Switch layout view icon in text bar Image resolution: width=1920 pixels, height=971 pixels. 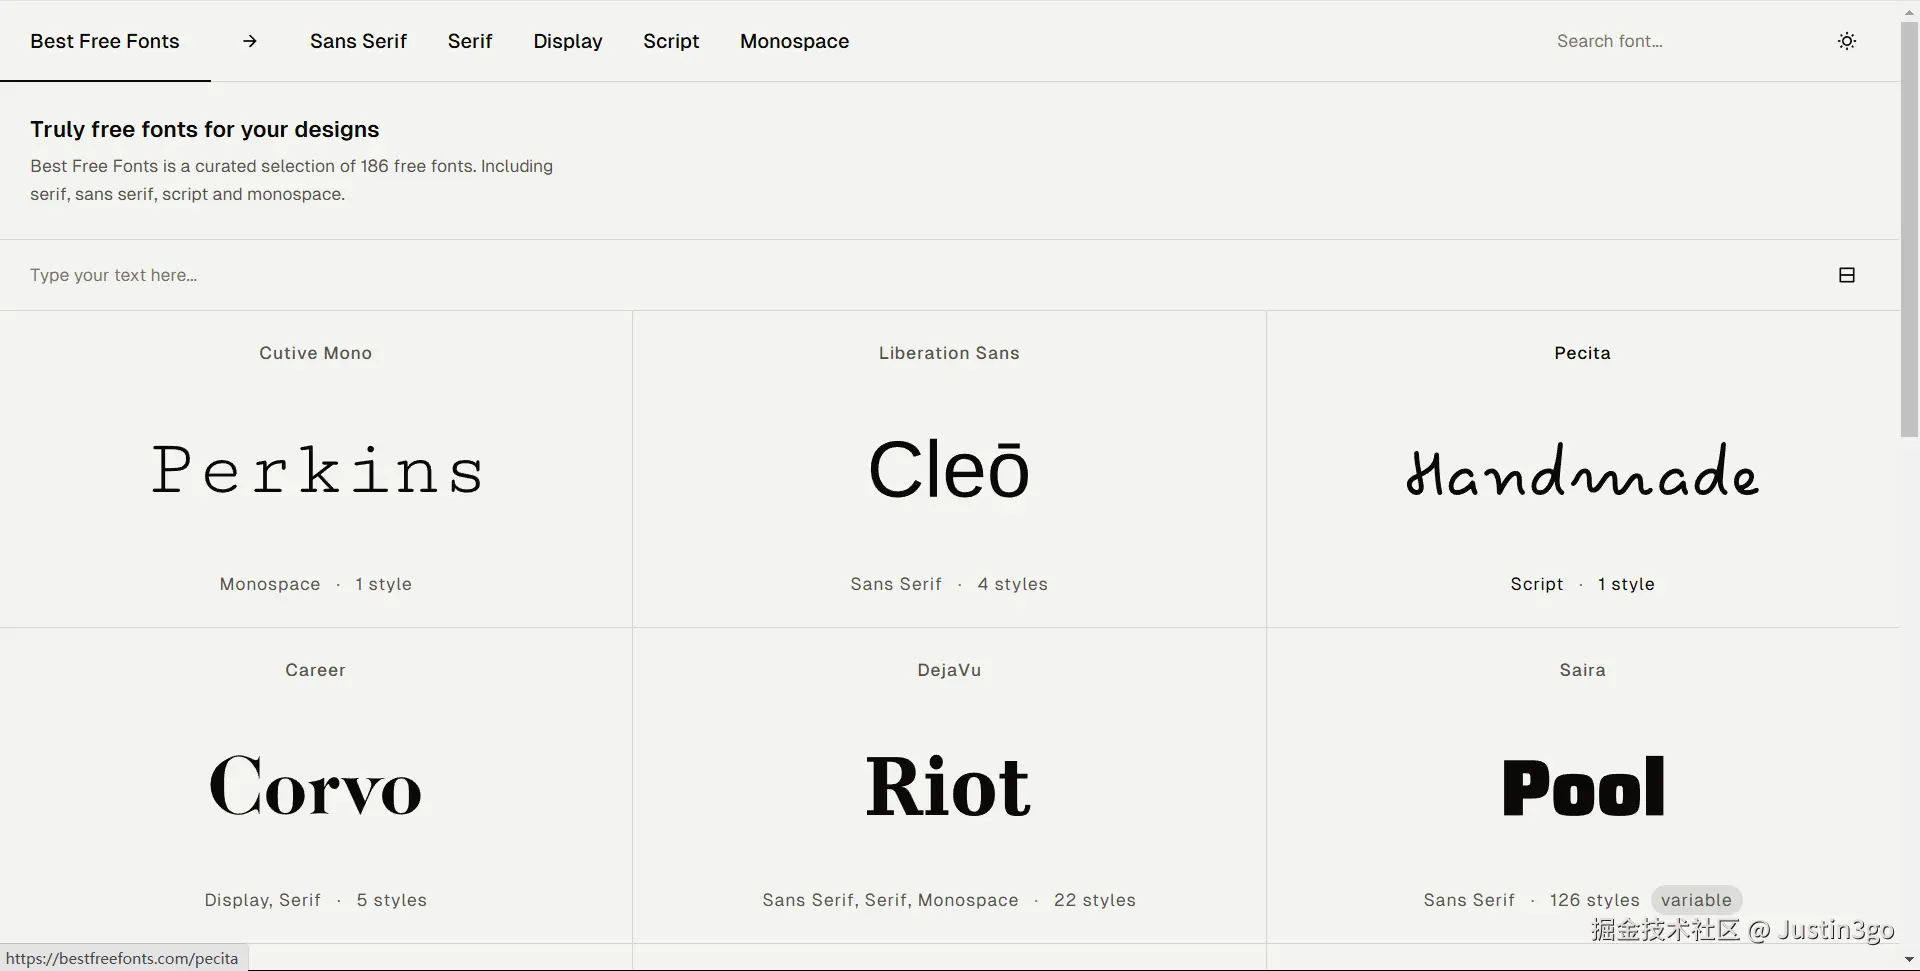[1846, 275]
